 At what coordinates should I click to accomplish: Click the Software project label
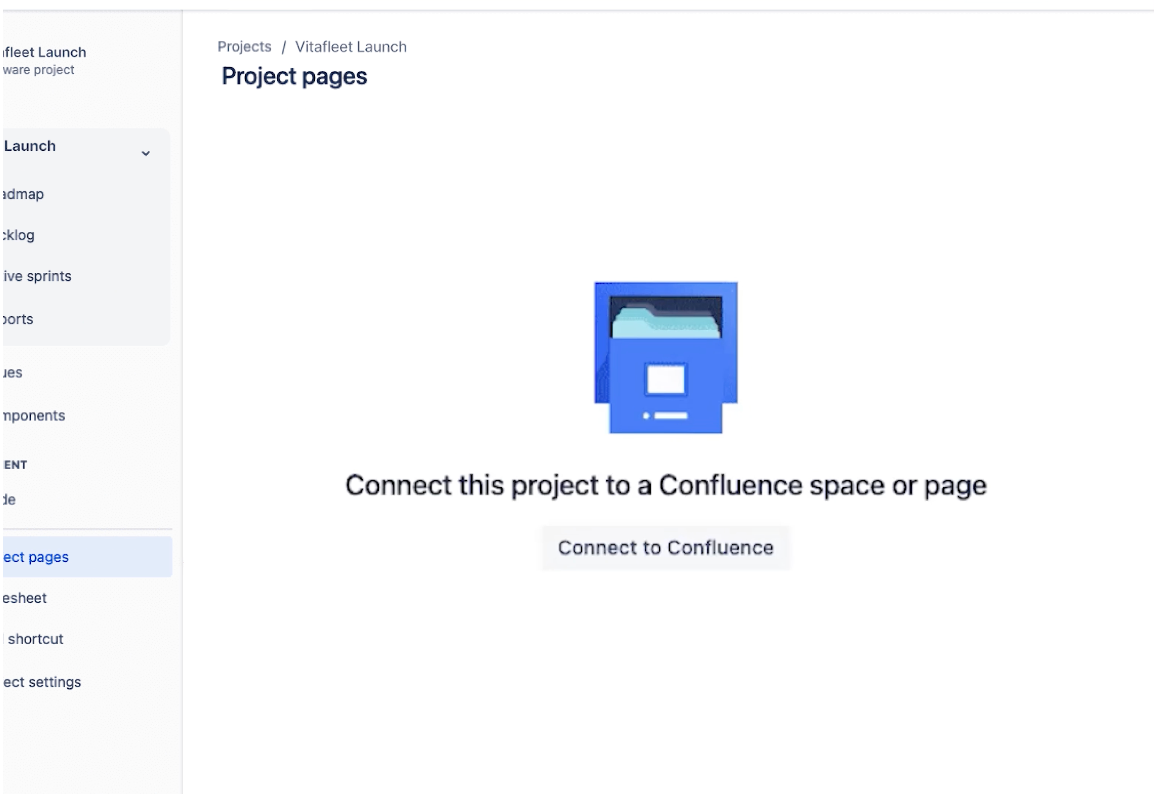click(37, 70)
